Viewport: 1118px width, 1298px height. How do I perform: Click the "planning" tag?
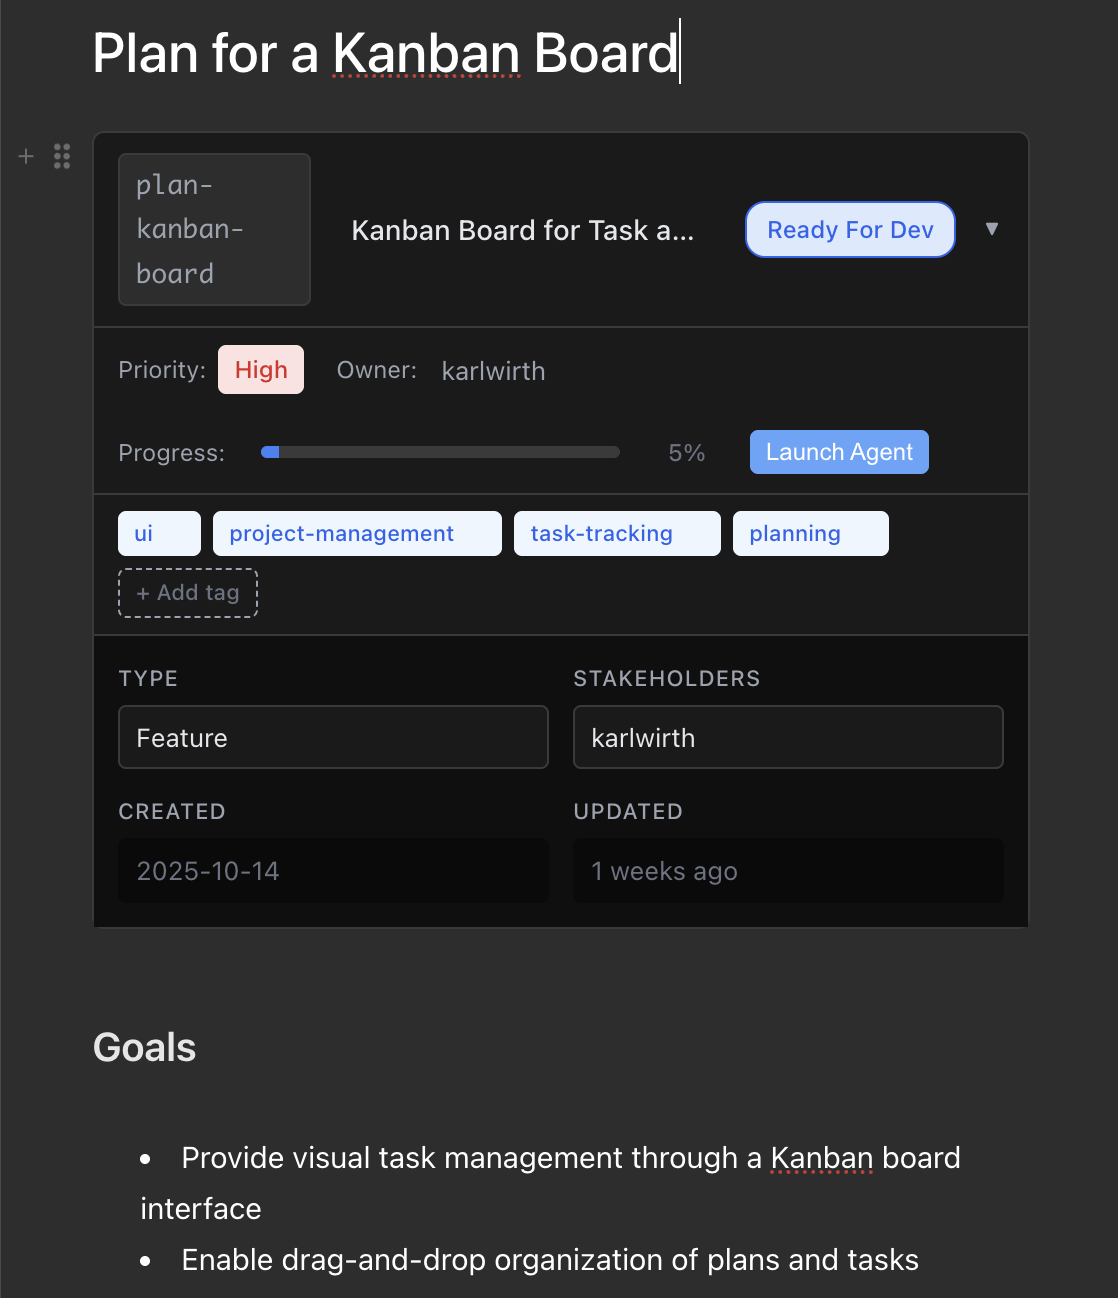810,533
